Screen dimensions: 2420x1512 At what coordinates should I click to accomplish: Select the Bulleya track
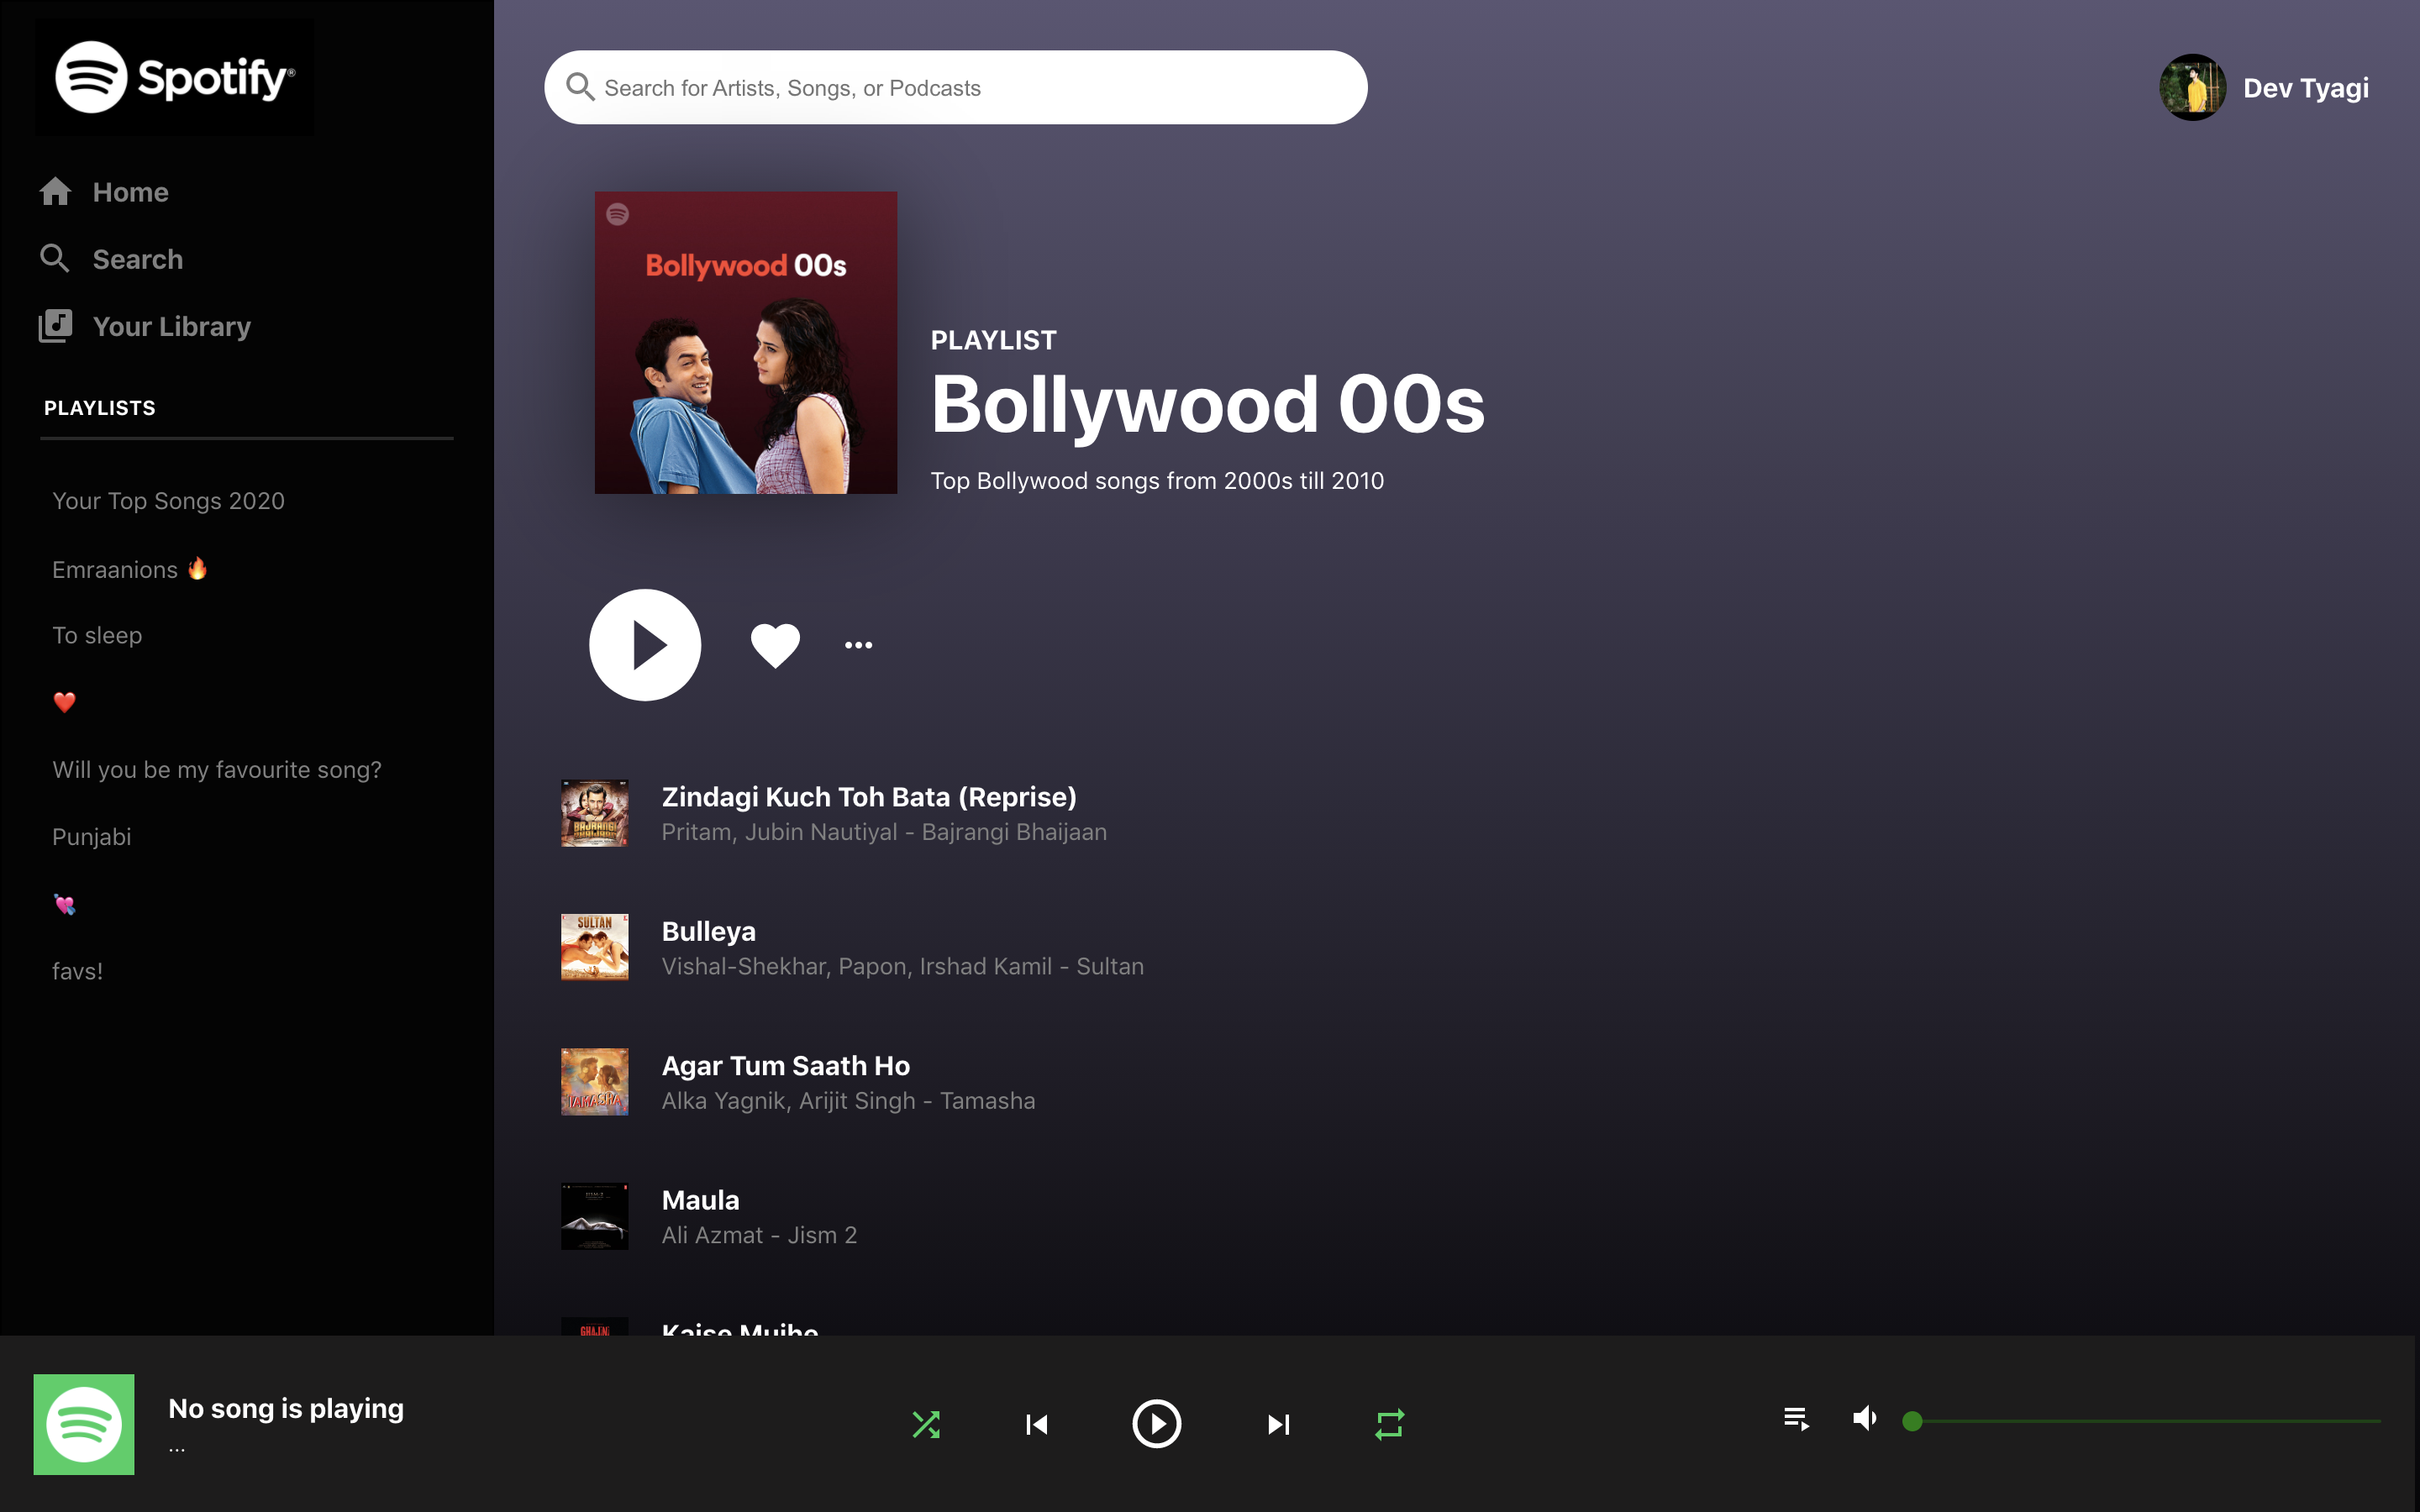tap(708, 931)
